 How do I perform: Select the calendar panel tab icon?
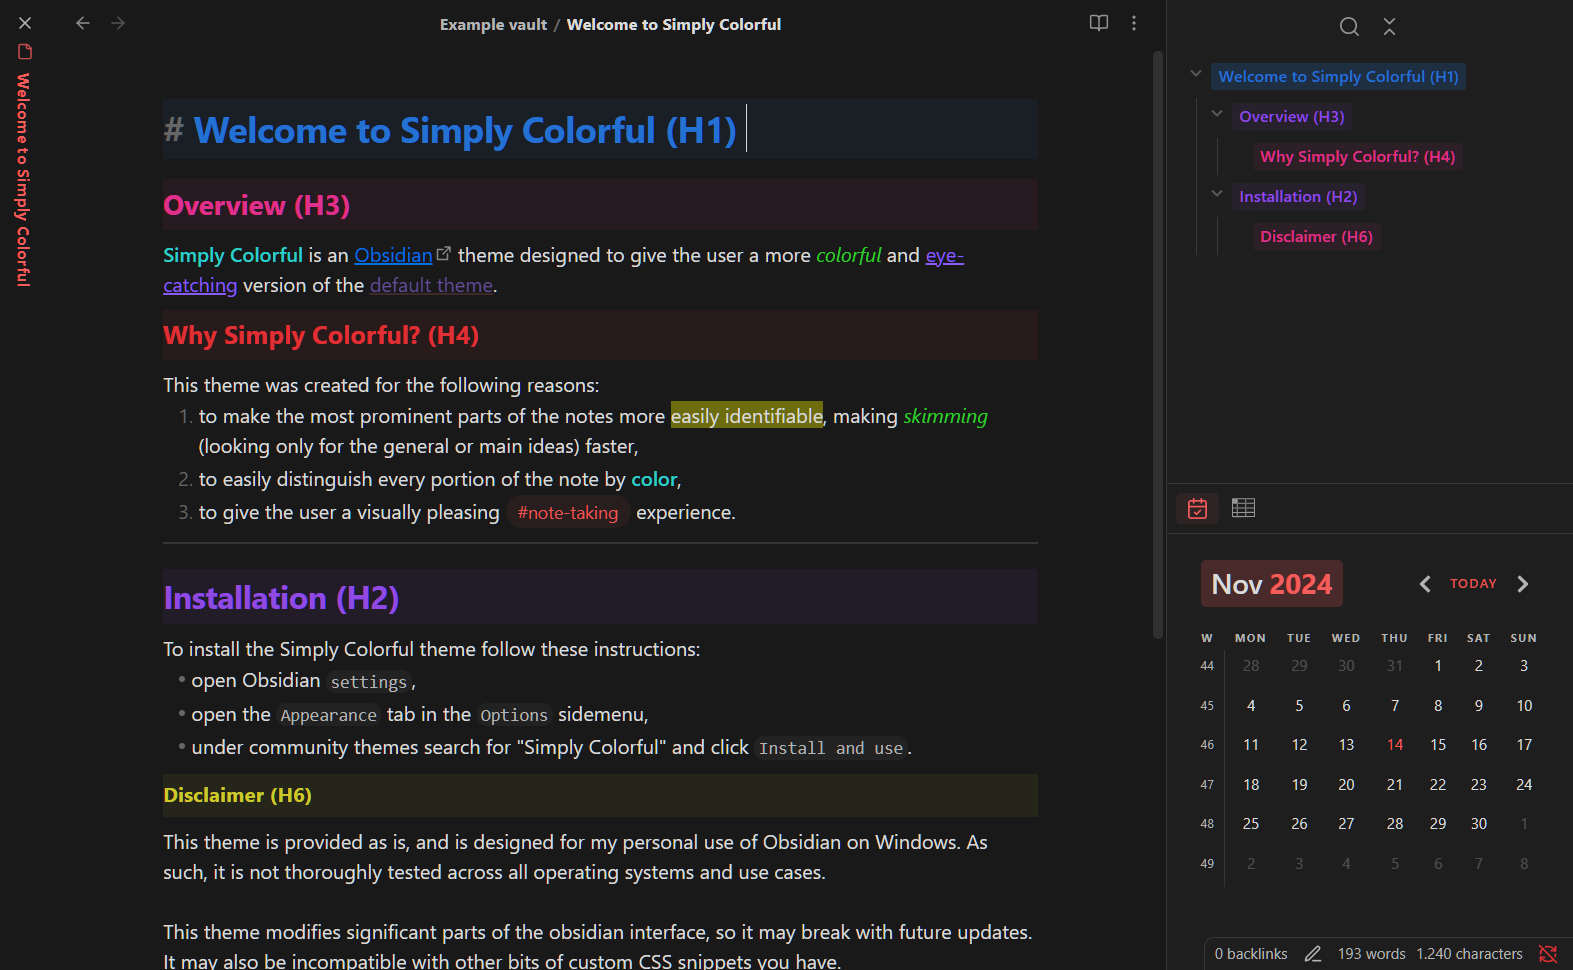click(1197, 508)
